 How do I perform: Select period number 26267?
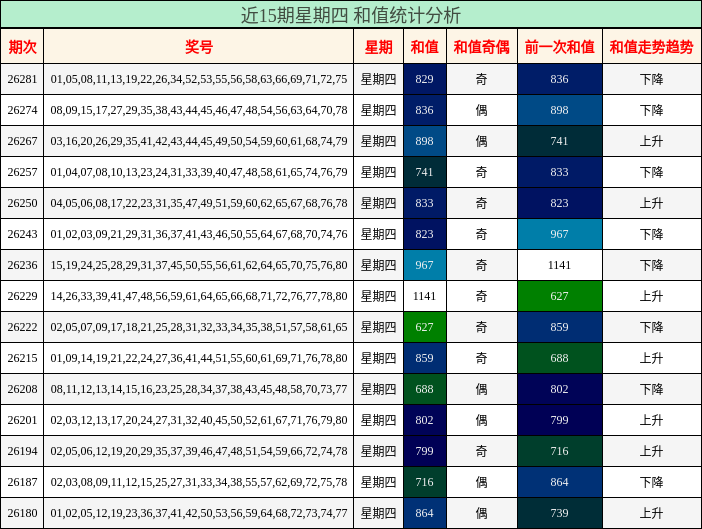coord(22,141)
